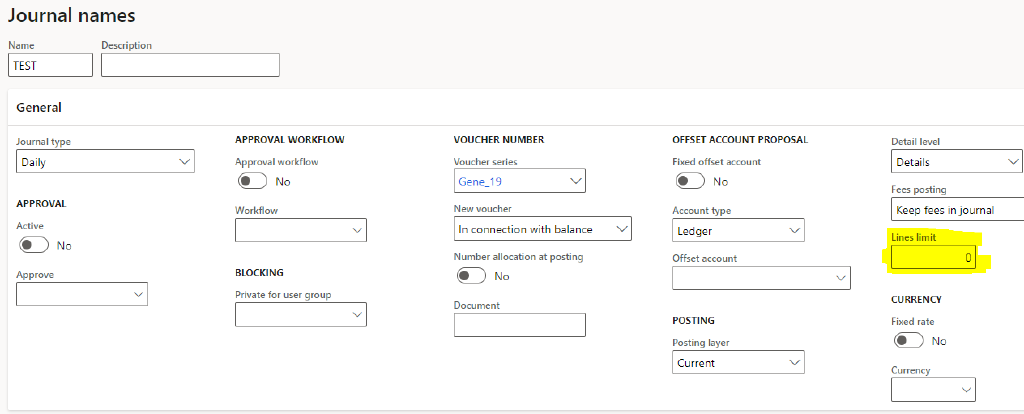Open the Detail level dropdown
The width and height of the screenshot is (1024, 414).
957,161
